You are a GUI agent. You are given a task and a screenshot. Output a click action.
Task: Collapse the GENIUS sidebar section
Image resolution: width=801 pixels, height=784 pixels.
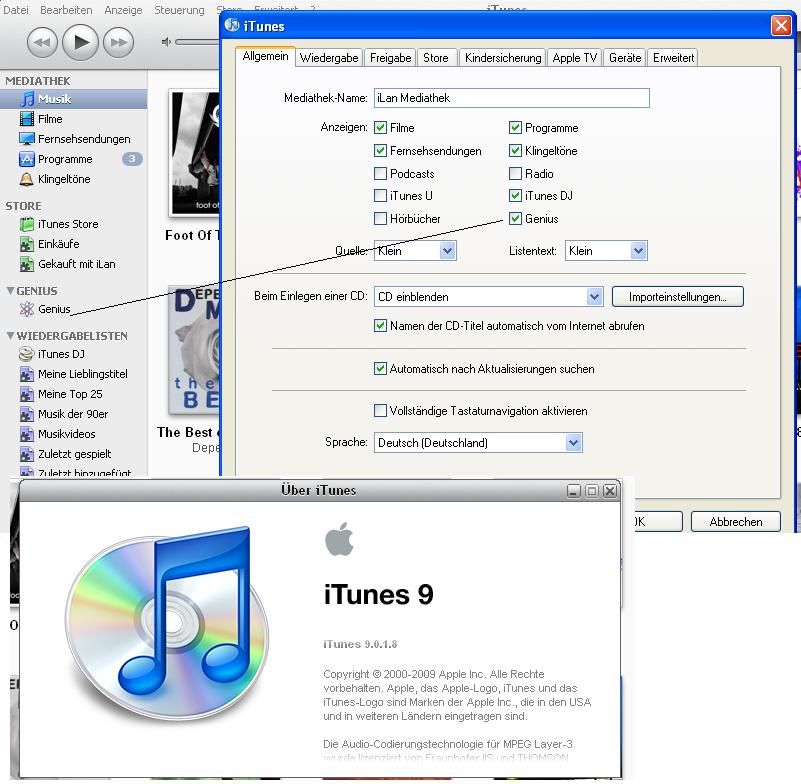click(x=10, y=291)
